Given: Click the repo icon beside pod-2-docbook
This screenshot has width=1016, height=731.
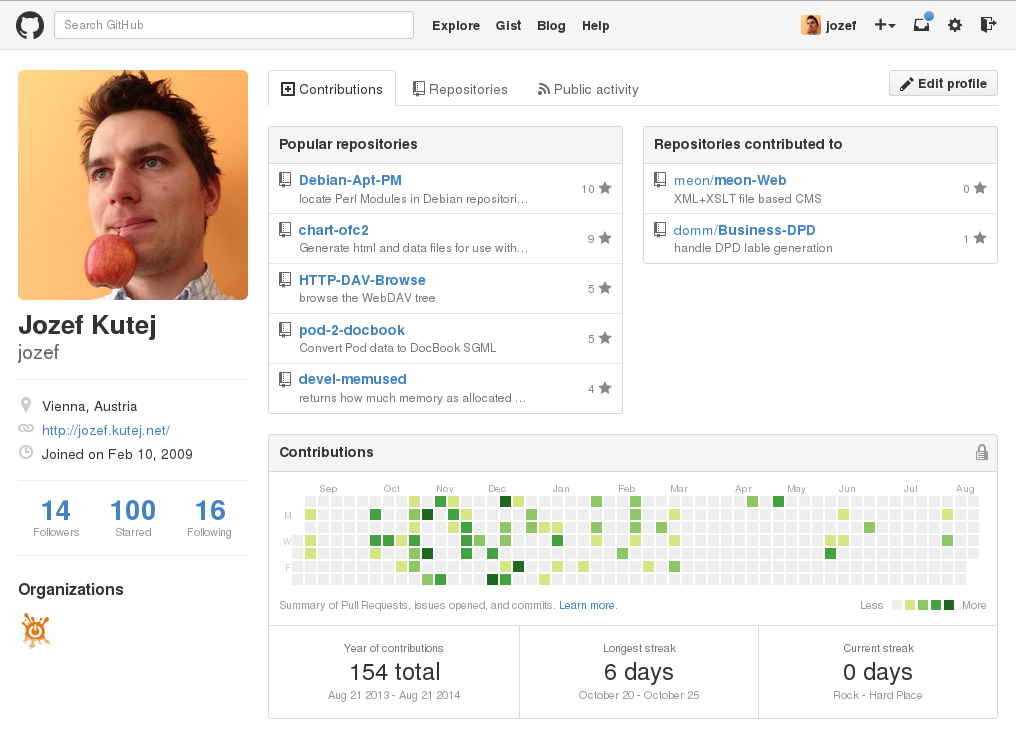Looking at the screenshot, I should point(284,329).
